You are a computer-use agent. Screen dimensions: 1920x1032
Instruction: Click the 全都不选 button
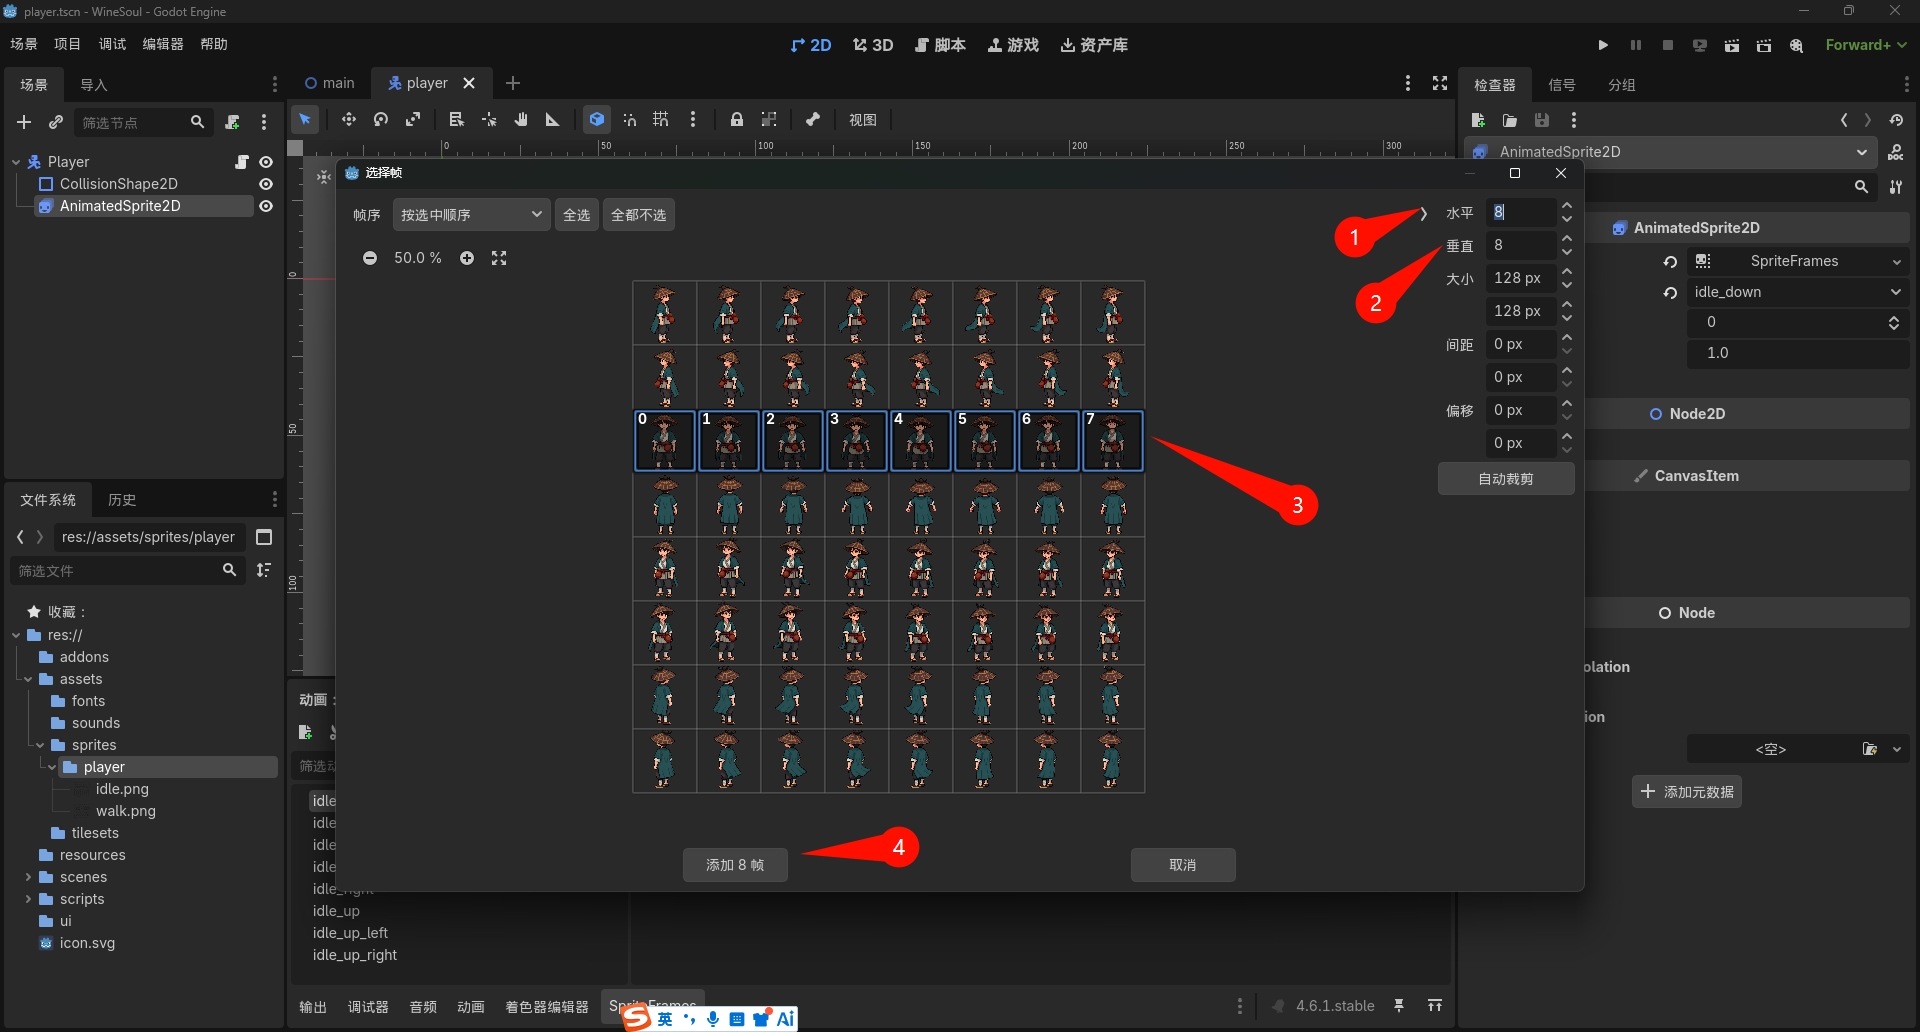[x=638, y=215]
